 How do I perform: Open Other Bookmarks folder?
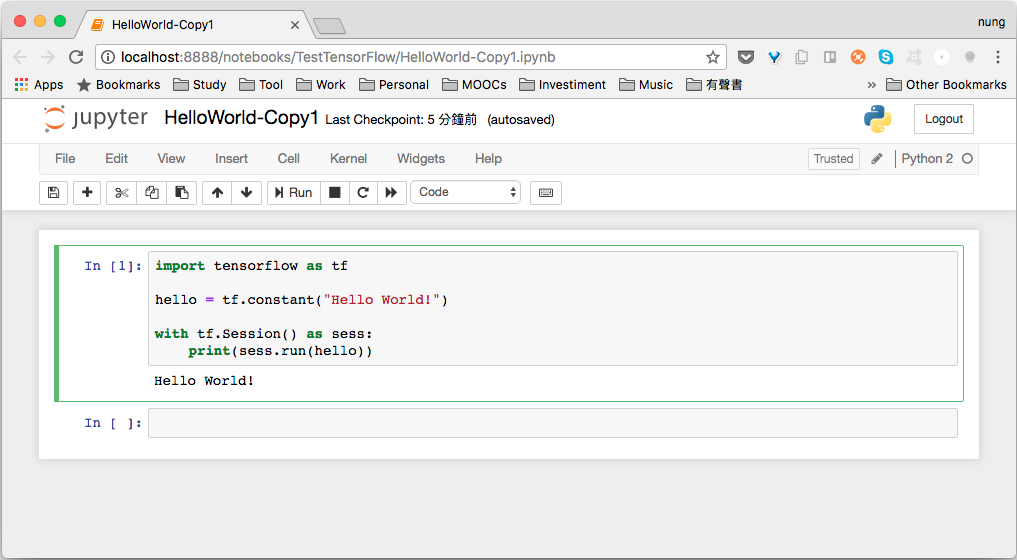[946, 85]
